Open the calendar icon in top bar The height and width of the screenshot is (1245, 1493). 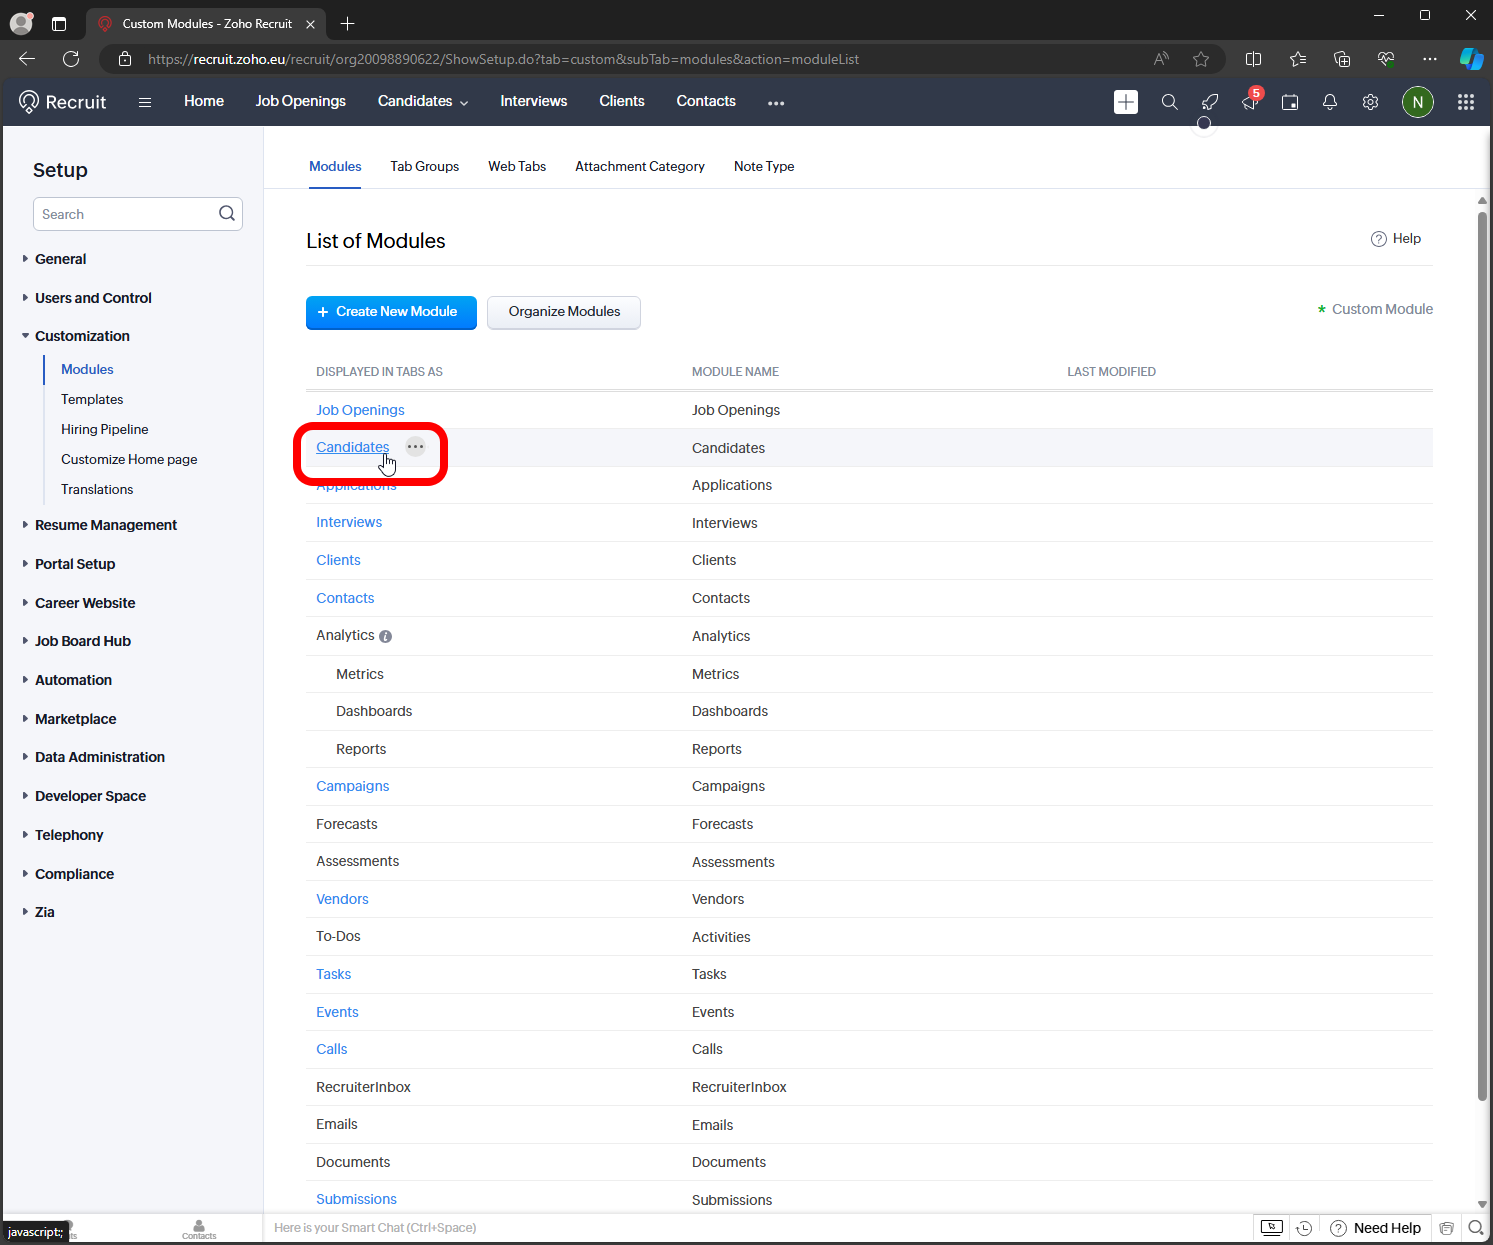pos(1290,102)
